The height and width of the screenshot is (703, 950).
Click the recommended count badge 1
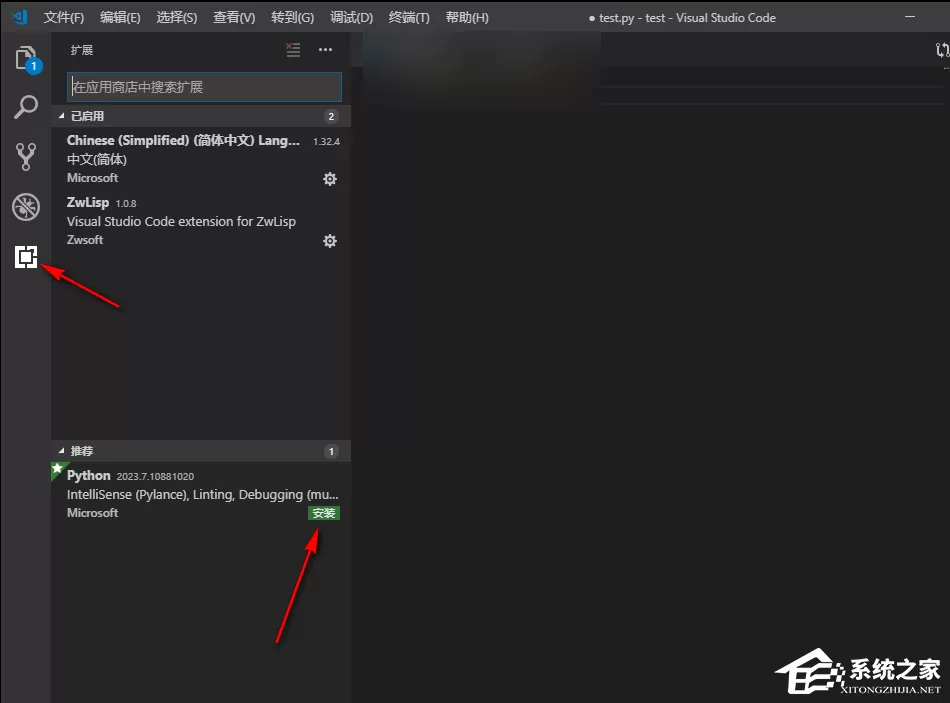point(331,451)
